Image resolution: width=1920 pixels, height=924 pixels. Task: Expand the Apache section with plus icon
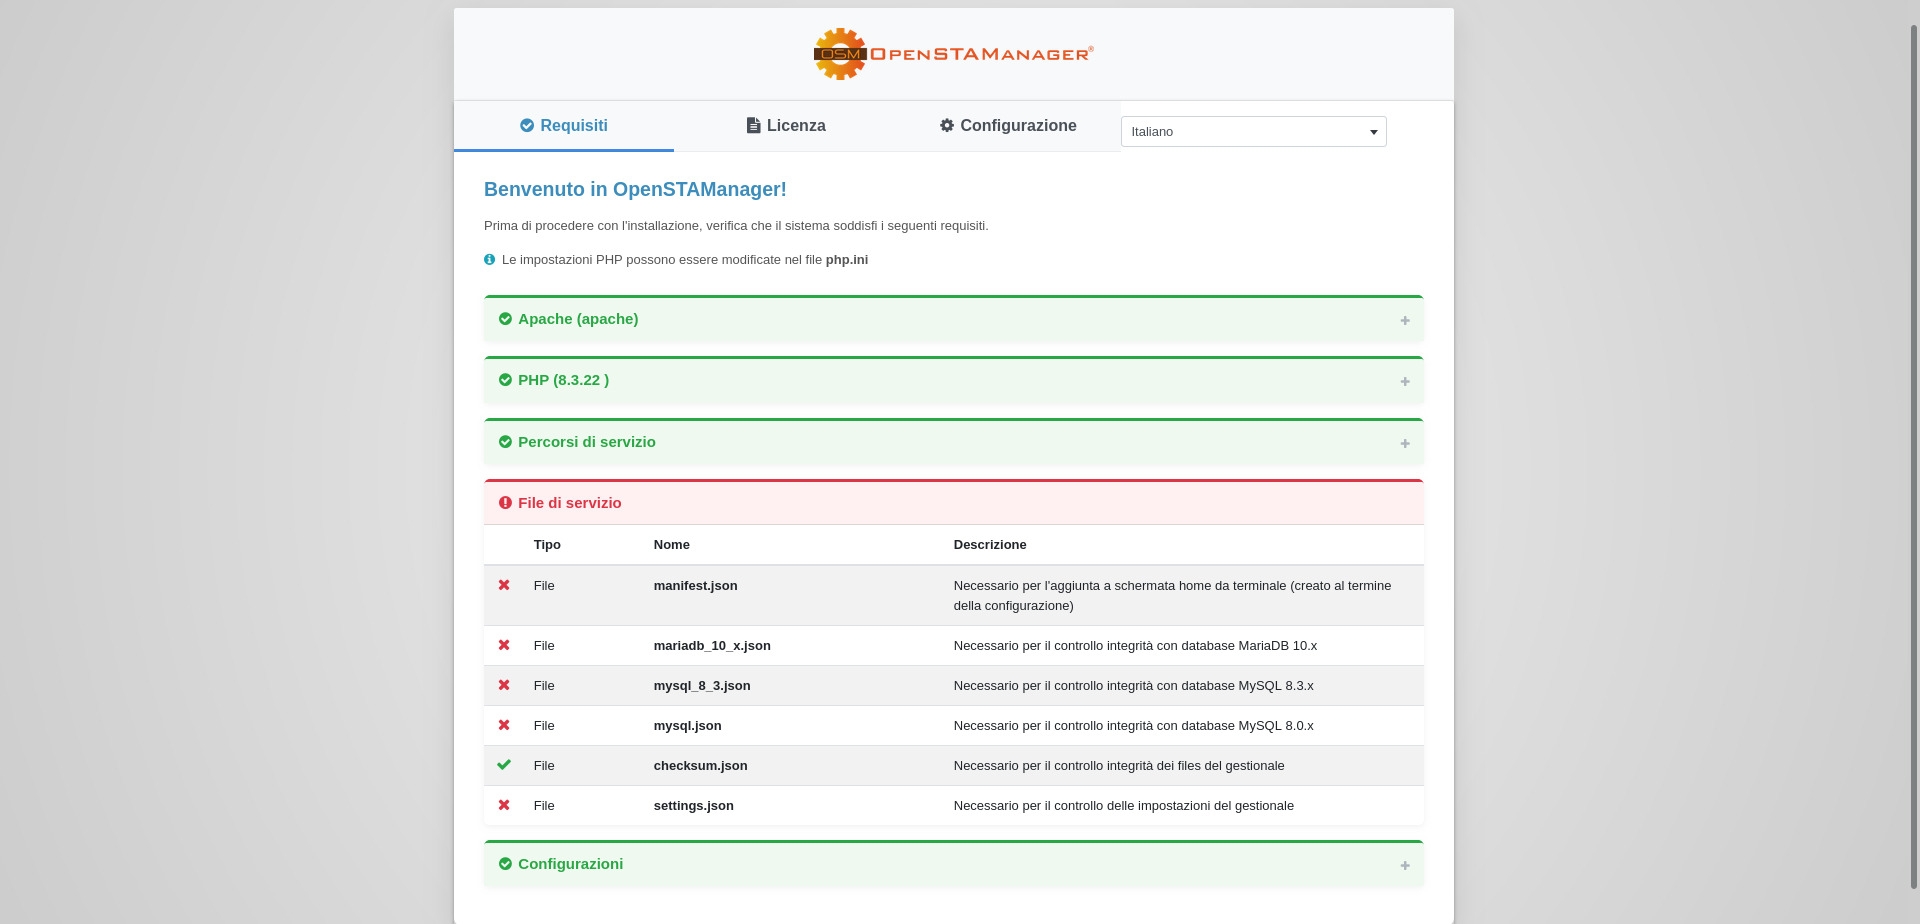point(1404,321)
